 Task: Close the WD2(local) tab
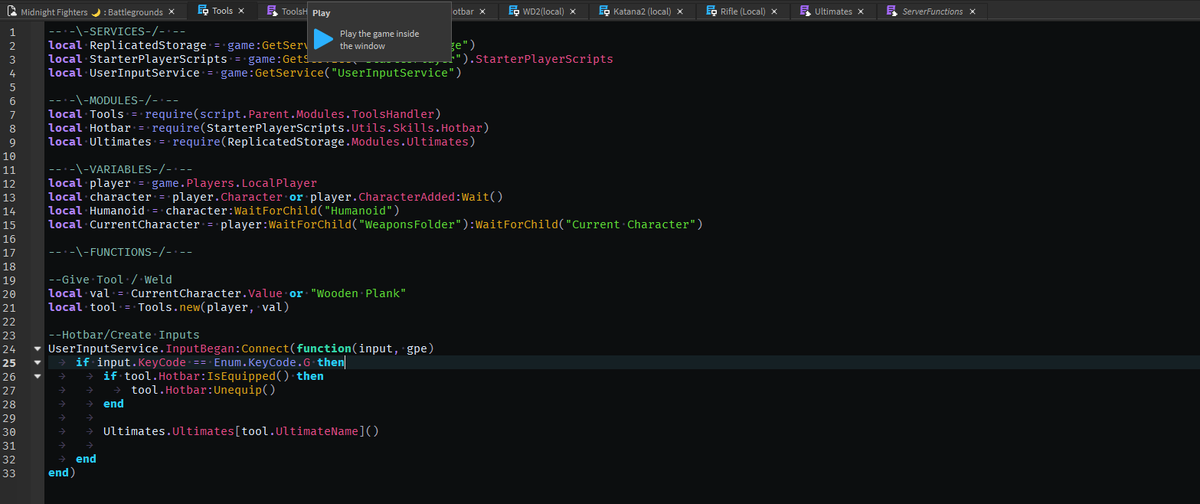572,12
